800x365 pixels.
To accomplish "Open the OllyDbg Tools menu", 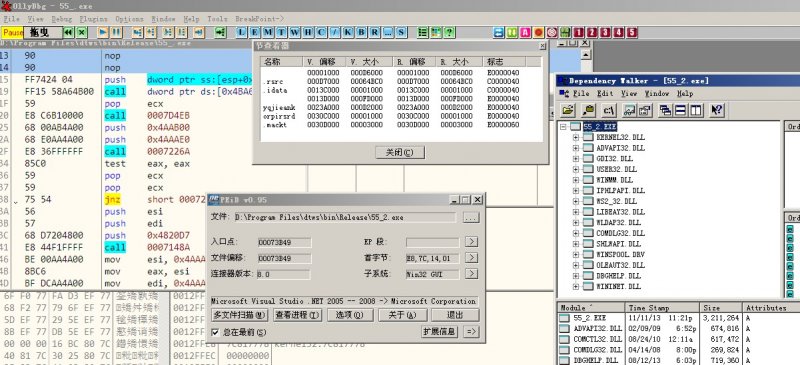I will click(217, 19).
